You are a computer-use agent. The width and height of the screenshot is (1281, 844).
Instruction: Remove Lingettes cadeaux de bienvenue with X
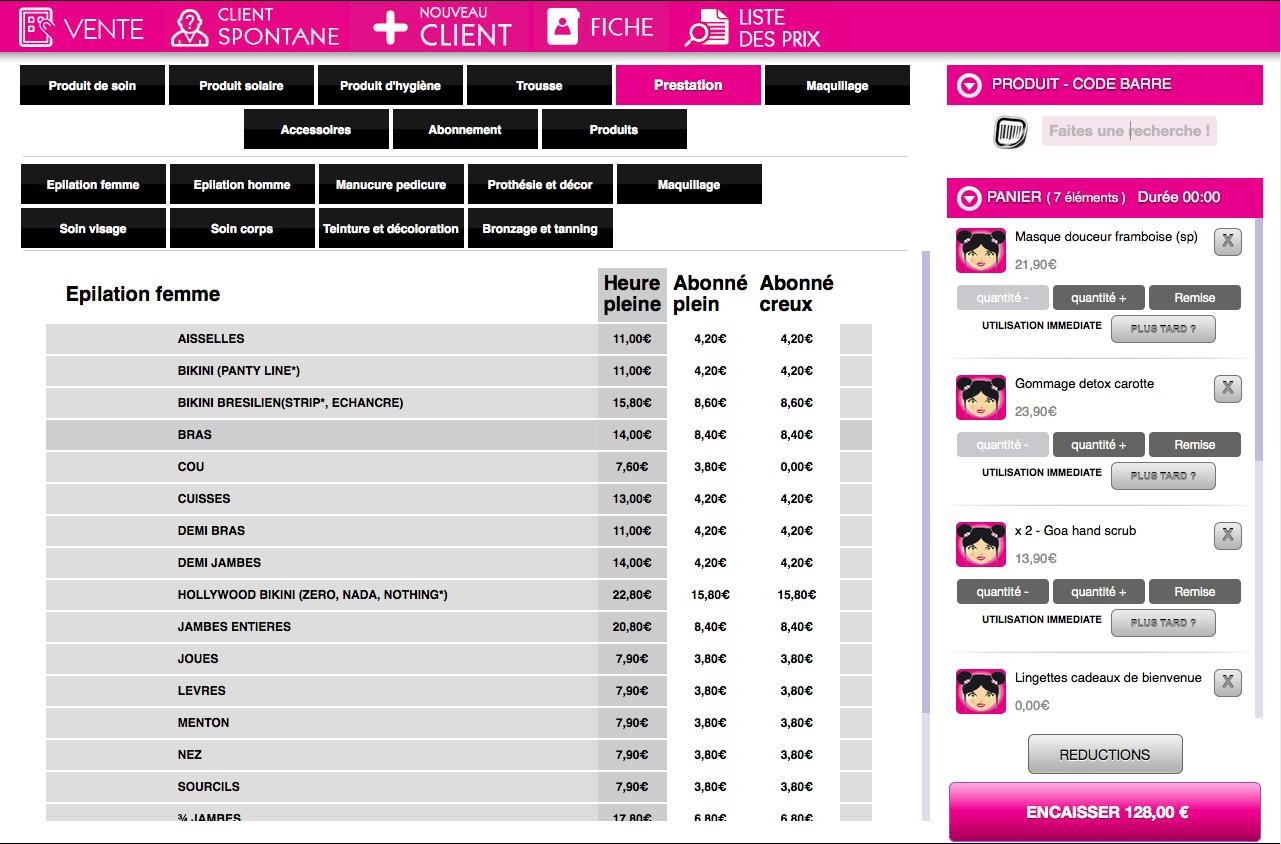(x=1228, y=683)
